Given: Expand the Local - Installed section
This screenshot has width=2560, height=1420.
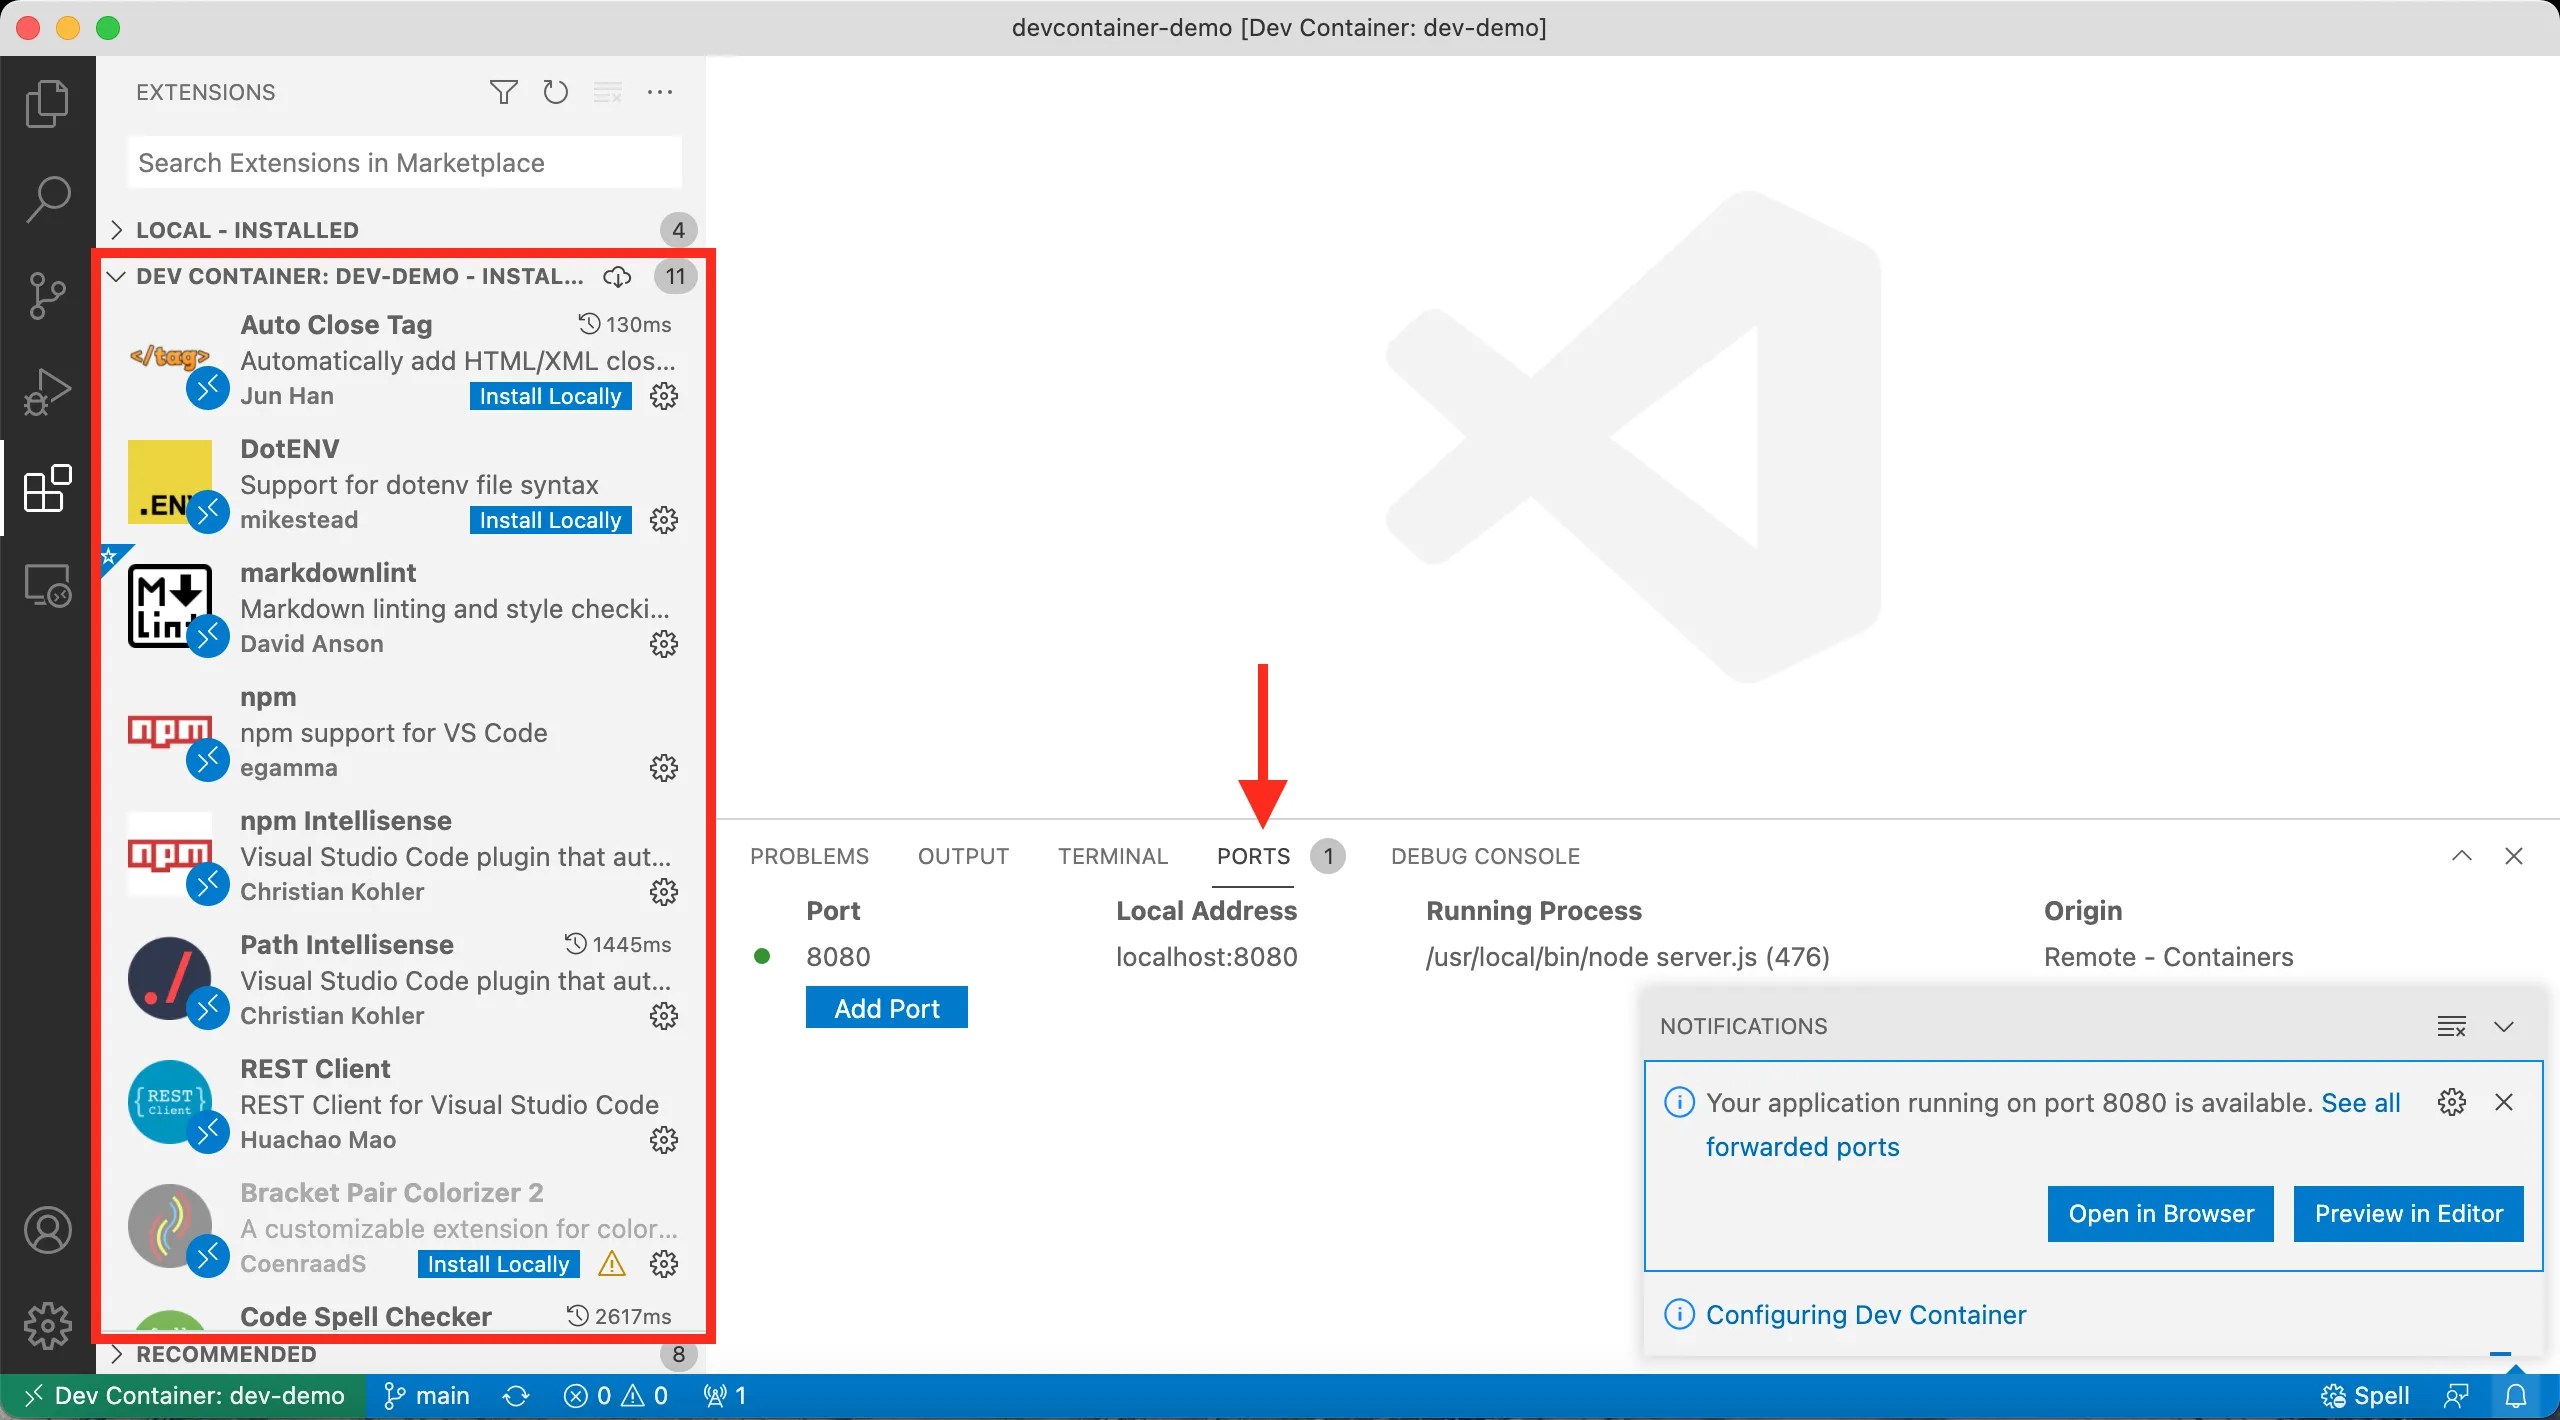Looking at the screenshot, I should pyautogui.click(x=400, y=230).
